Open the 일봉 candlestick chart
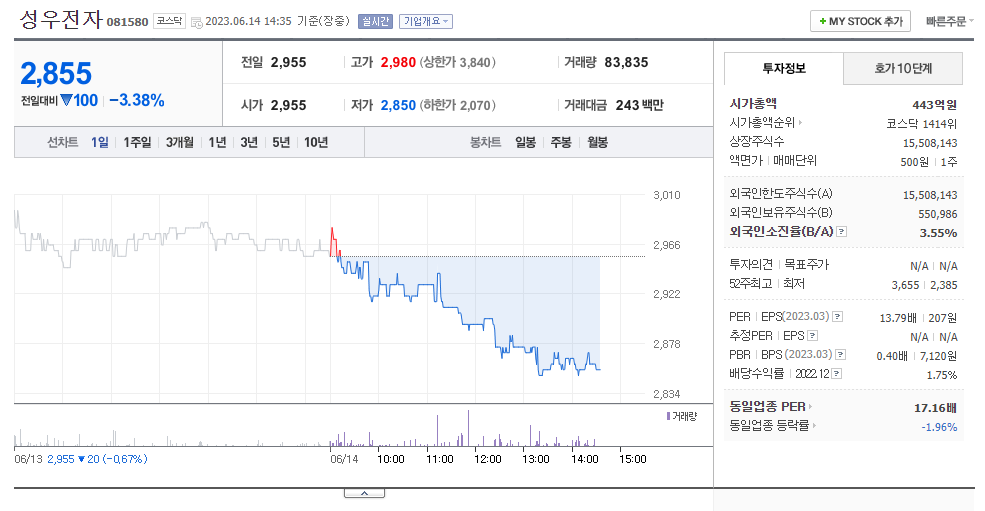Screen dimensions: 985x511 (x=525, y=143)
